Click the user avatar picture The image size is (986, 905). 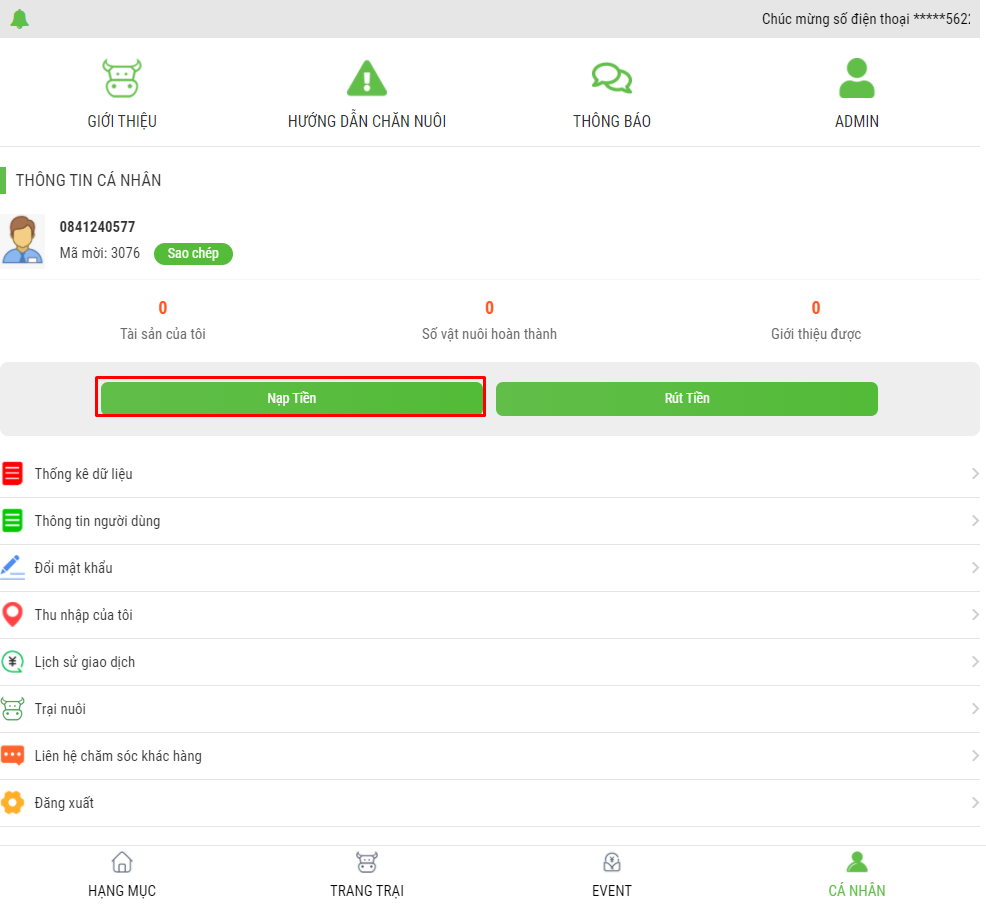[22, 241]
